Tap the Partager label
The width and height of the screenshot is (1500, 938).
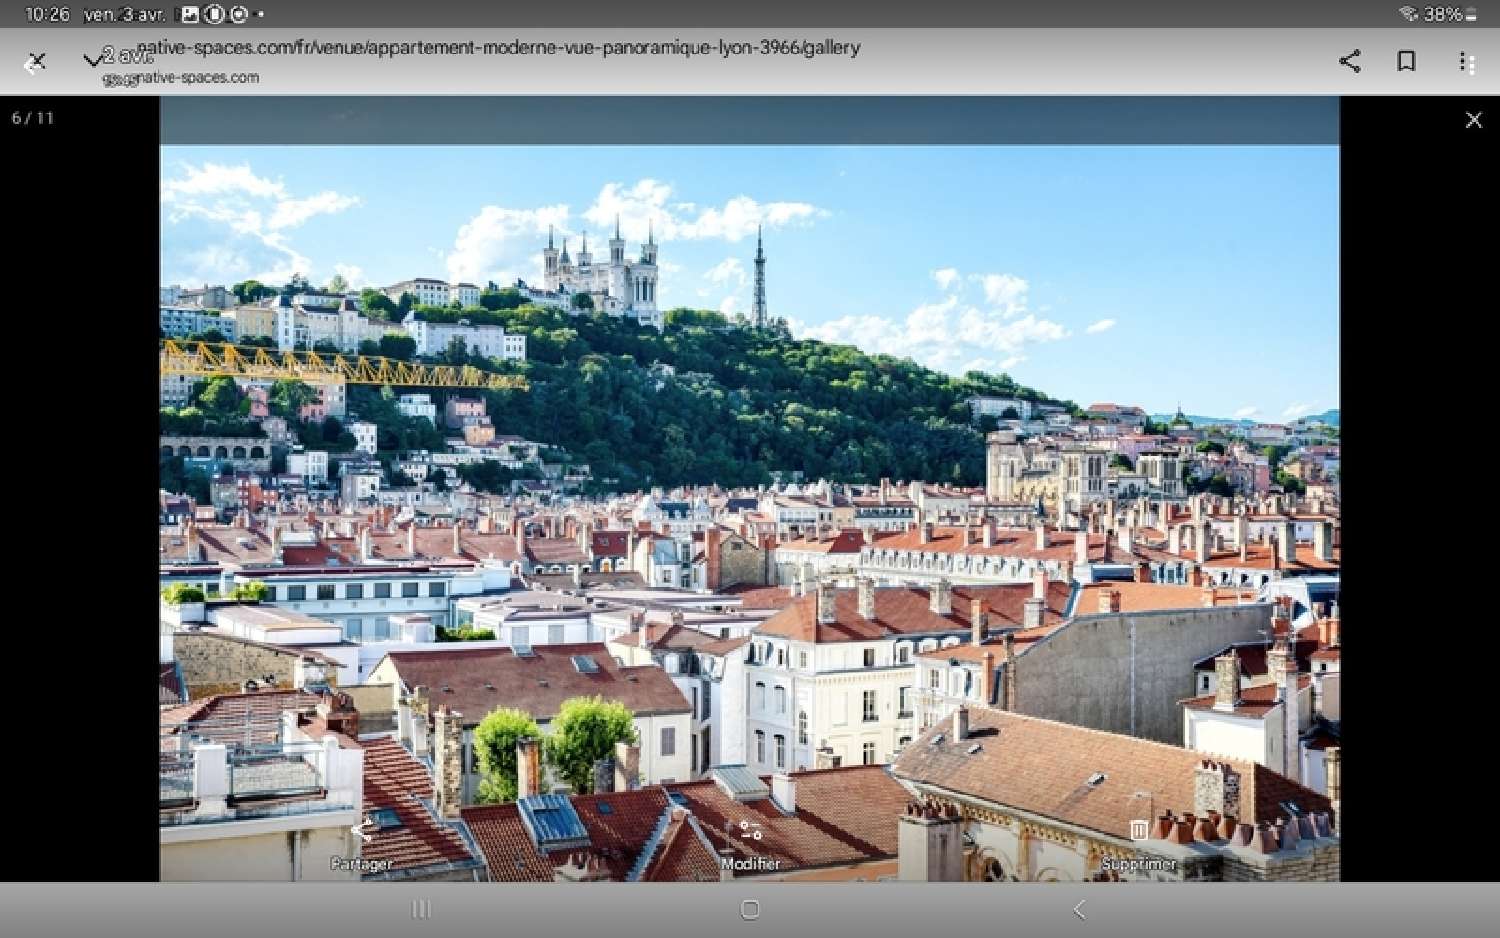(362, 863)
